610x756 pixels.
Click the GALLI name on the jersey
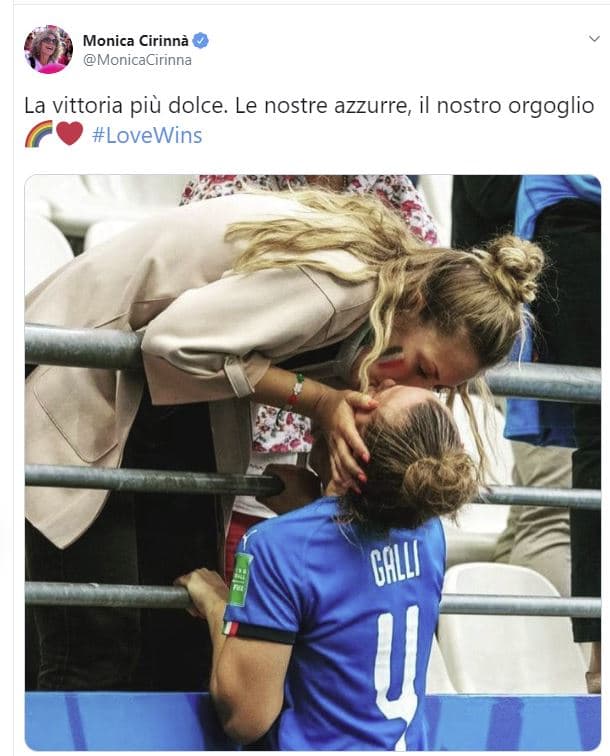pos(395,562)
